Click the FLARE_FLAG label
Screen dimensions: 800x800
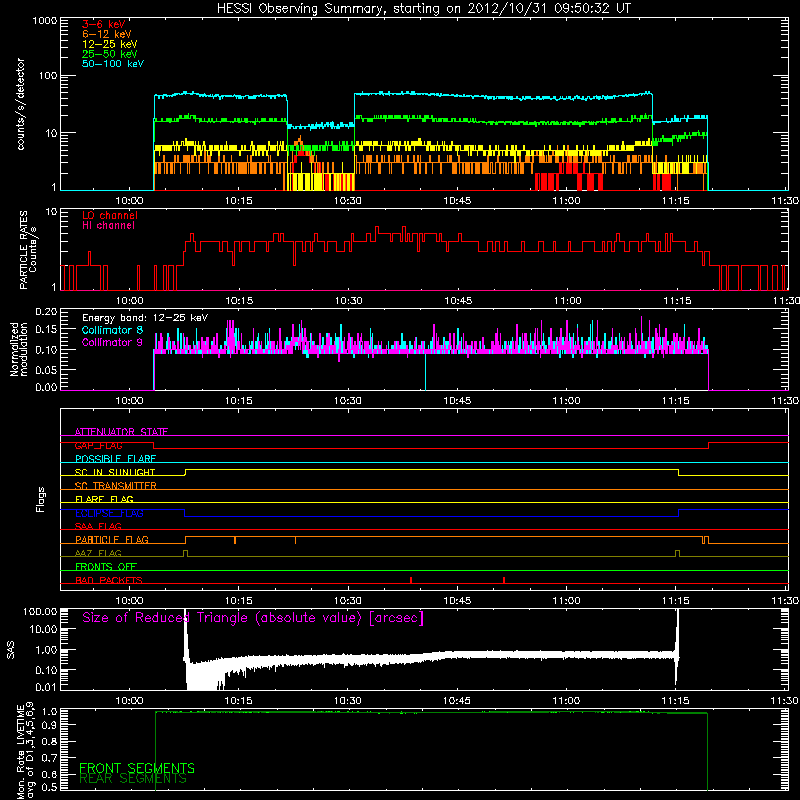(104, 499)
